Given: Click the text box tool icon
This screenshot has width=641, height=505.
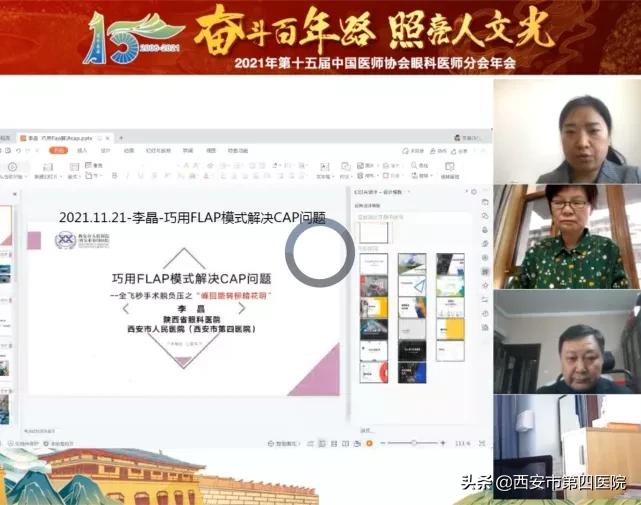Looking at the screenshot, I should pyautogui.click(x=325, y=167).
